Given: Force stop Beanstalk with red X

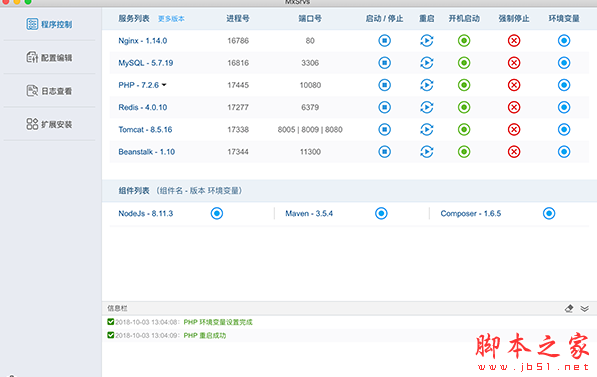Looking at the screenshot, I should (x=514, y=152).
